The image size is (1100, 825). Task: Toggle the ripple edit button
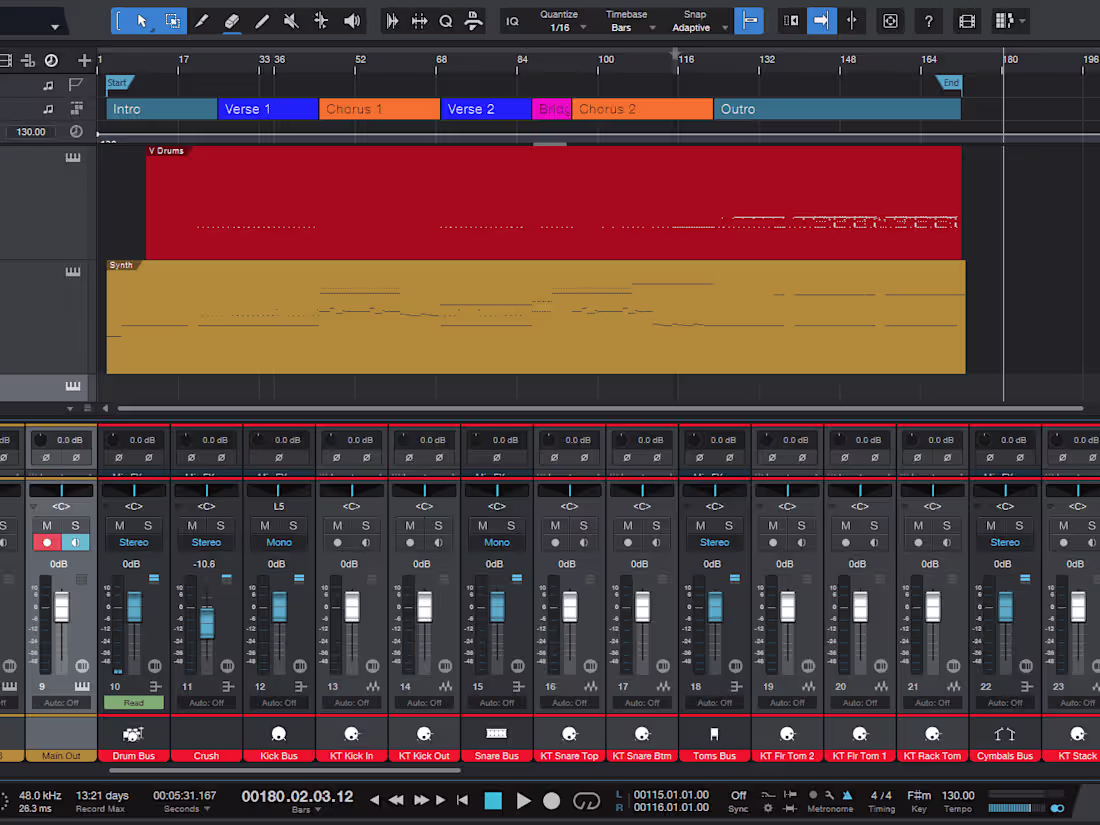791,21
